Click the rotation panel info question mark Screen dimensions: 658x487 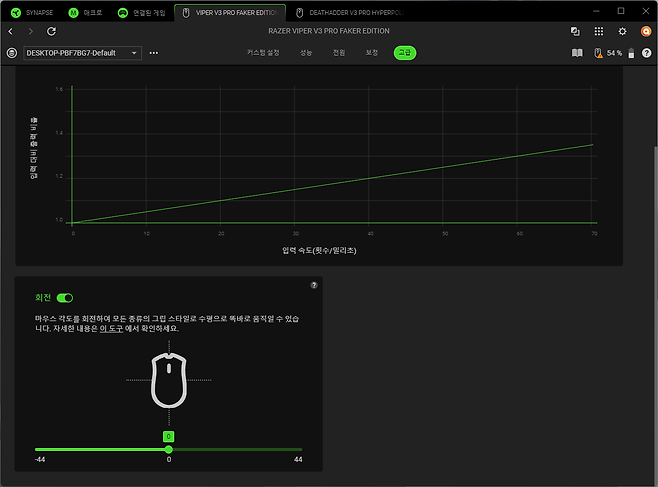(x=314, y=285)
